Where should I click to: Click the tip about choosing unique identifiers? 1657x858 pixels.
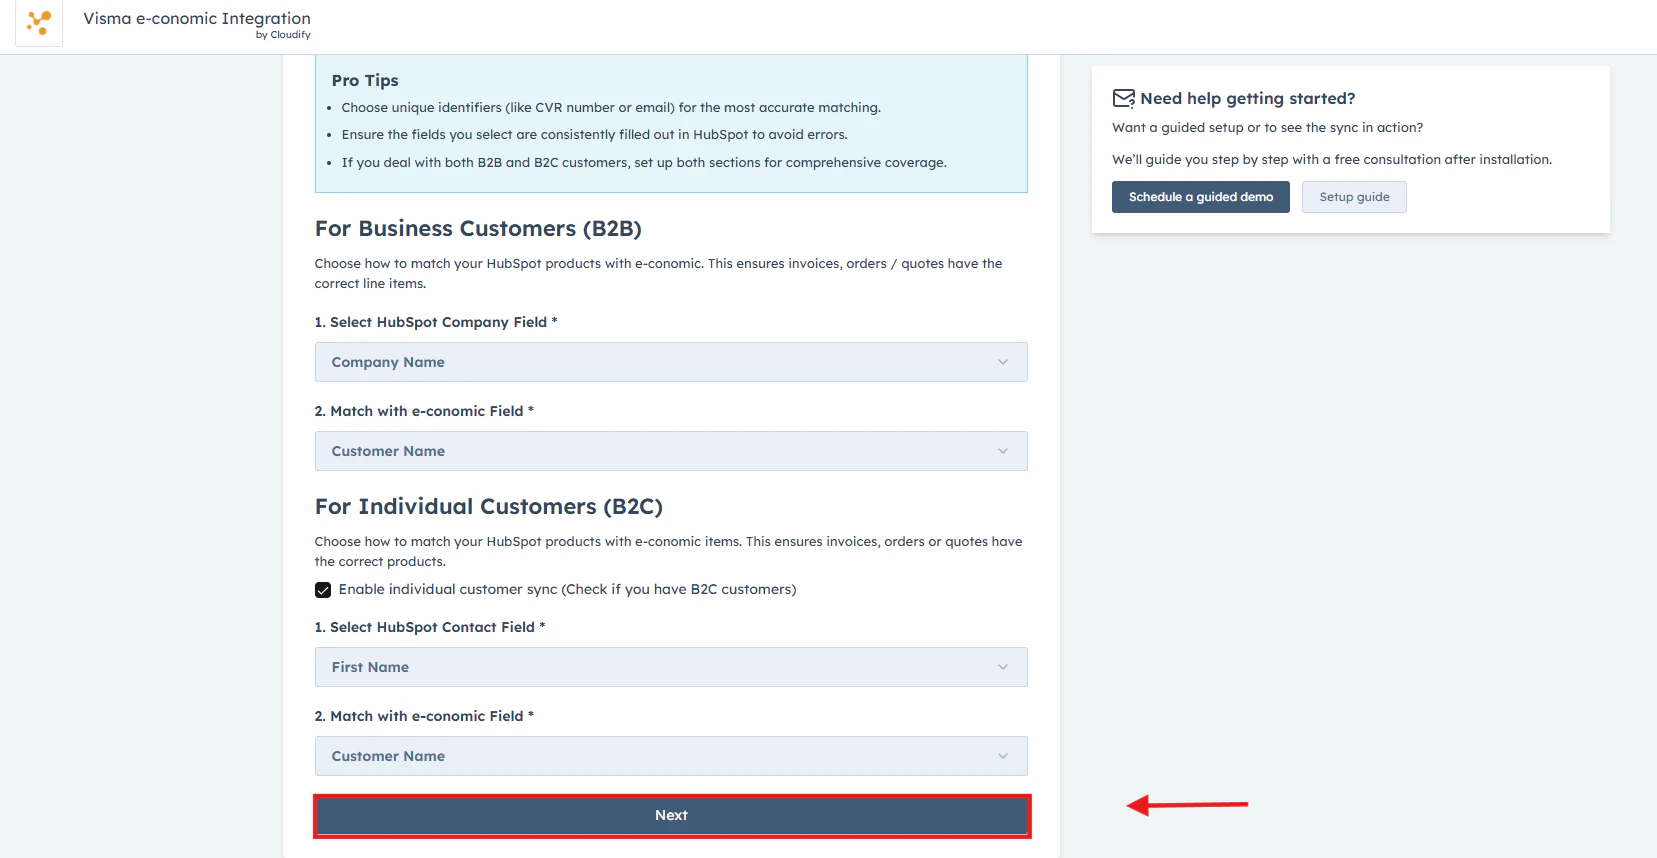(x=611, y=107)
